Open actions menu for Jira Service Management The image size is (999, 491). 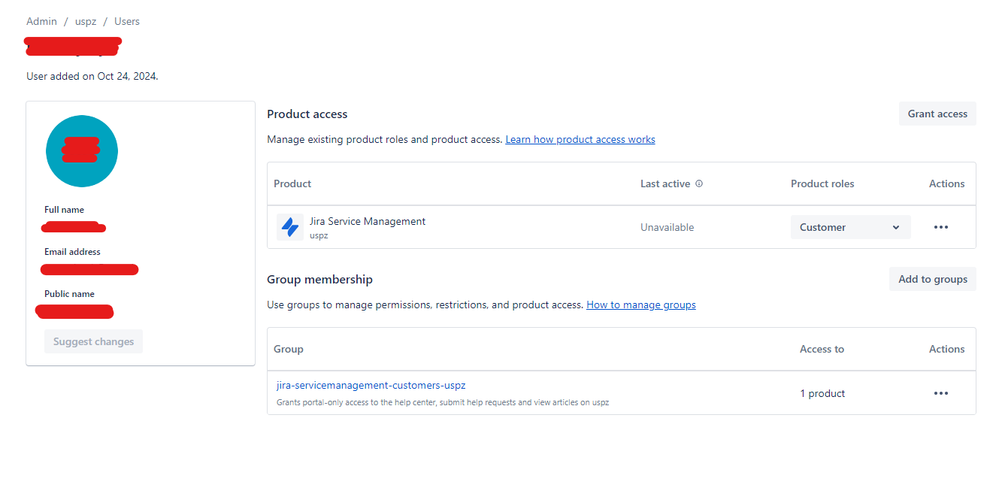(940, 227)
